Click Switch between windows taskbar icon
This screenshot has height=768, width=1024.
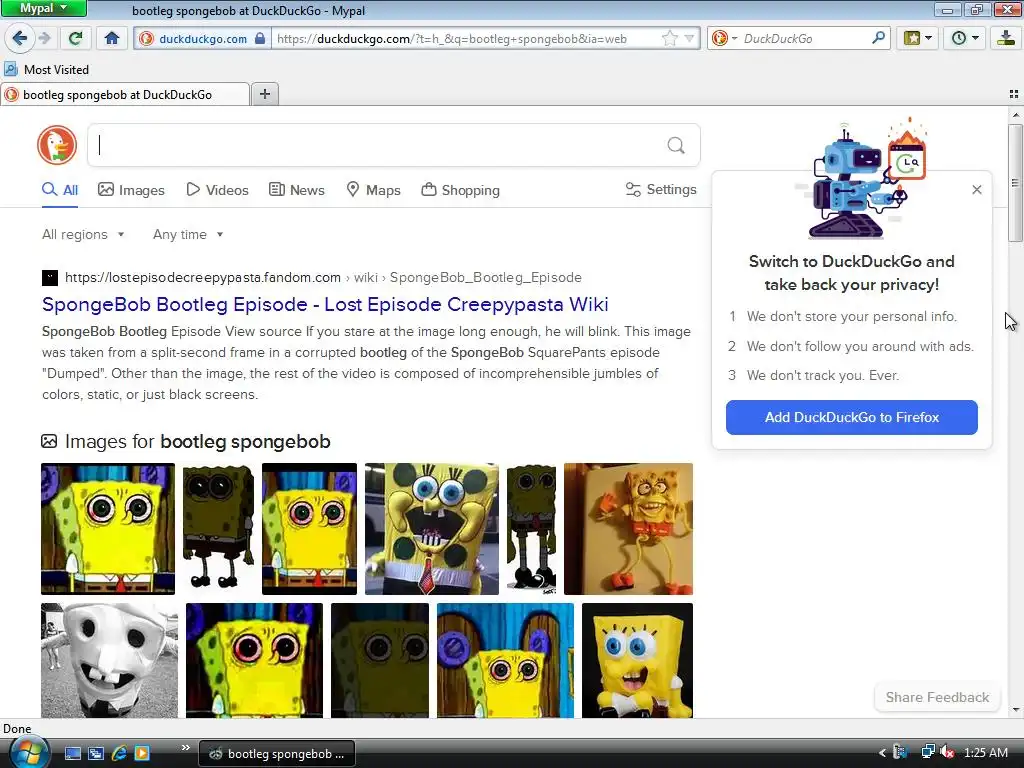tap(96, 754)
